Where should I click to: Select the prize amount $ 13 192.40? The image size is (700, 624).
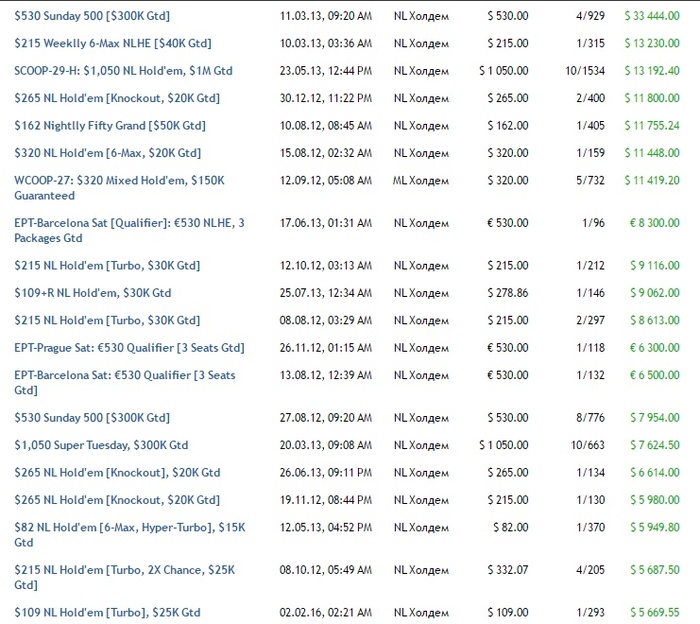(652, 71)
